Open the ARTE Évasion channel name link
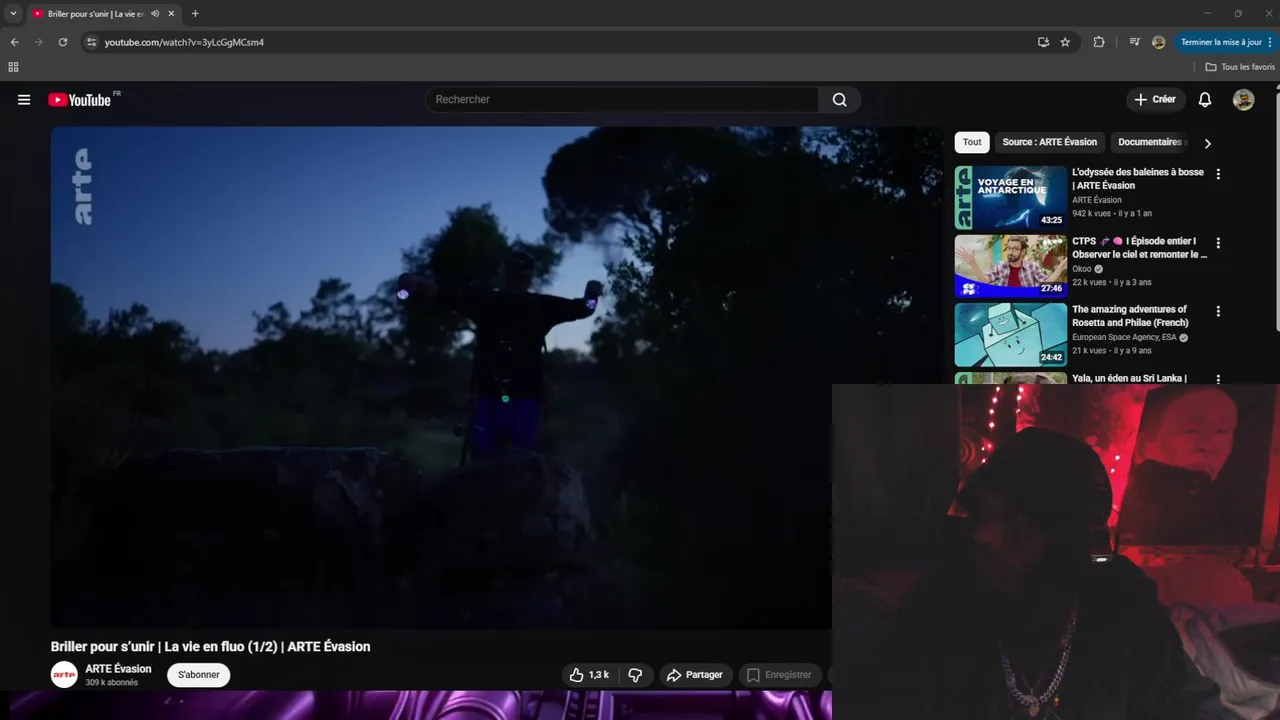This screenshot has width=1280, height=720. coord(118,669)
